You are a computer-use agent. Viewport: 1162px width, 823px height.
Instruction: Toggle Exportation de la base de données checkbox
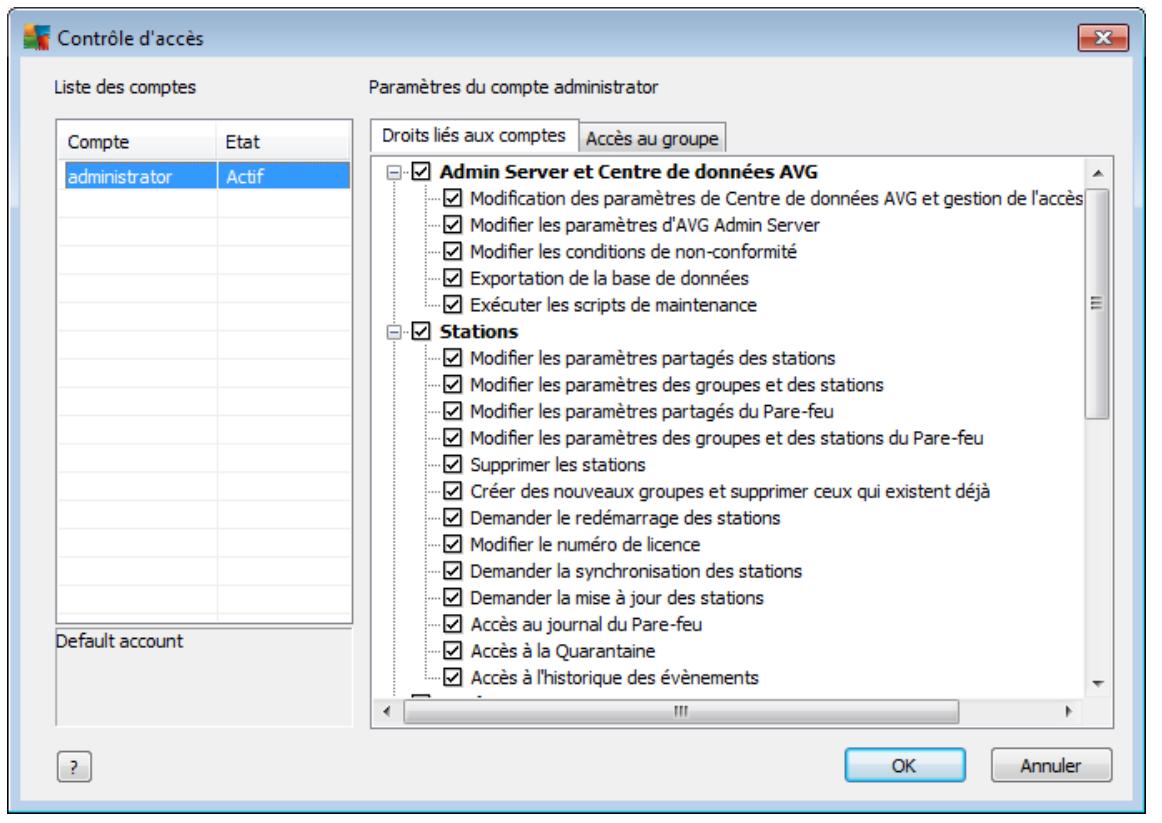(453, 279)
